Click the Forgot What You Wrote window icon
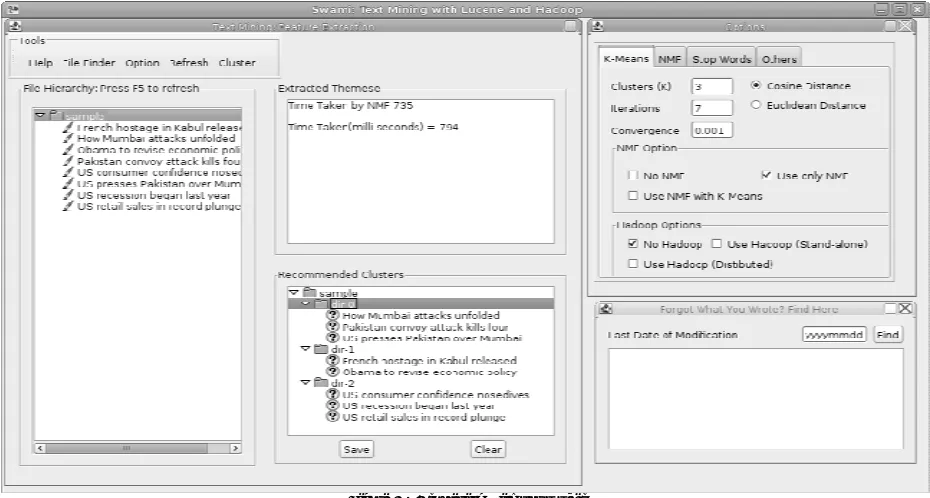This screenshot has height=498, width=930. [606, 308]
